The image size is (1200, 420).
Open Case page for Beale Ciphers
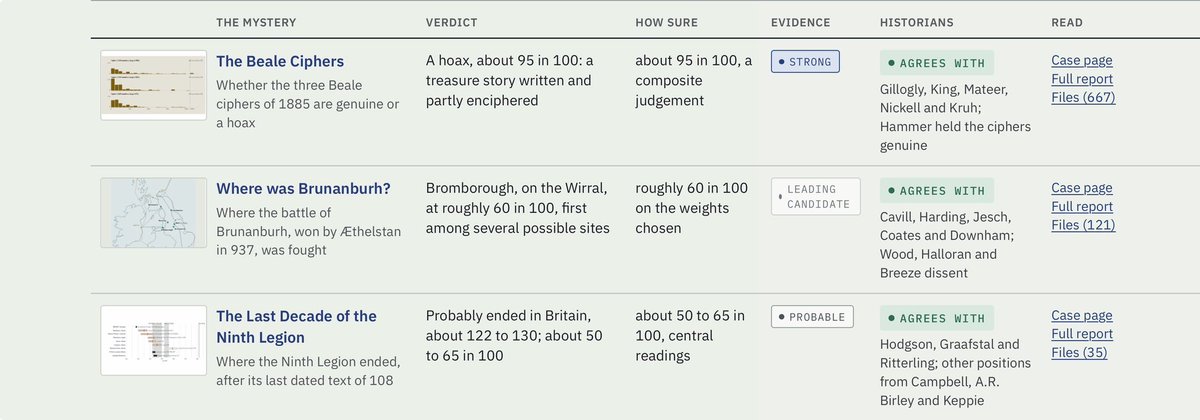[x=1082, y=60]
